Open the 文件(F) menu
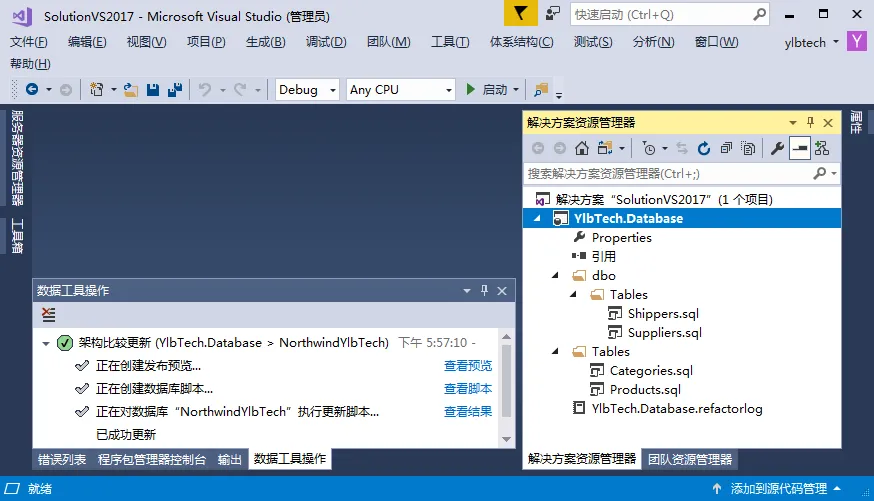The width and height of the screenshot is (874, 501). click(x=29, y=42)
